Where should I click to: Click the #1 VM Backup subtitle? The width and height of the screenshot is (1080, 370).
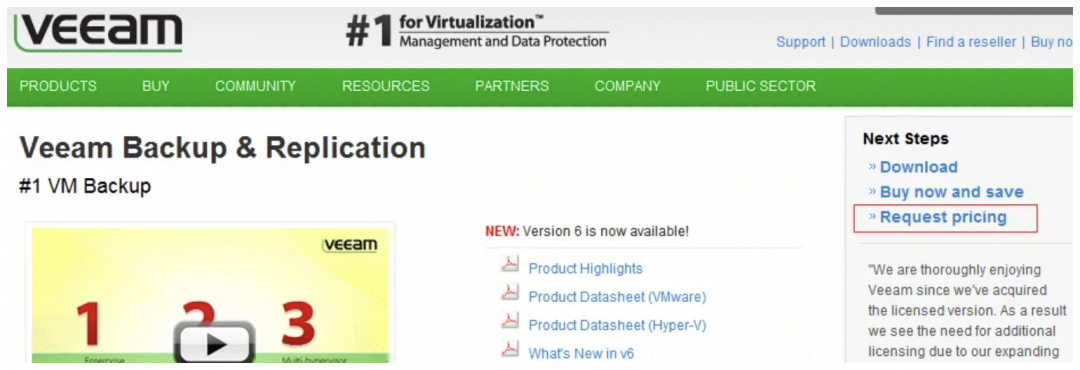point(85,186)
